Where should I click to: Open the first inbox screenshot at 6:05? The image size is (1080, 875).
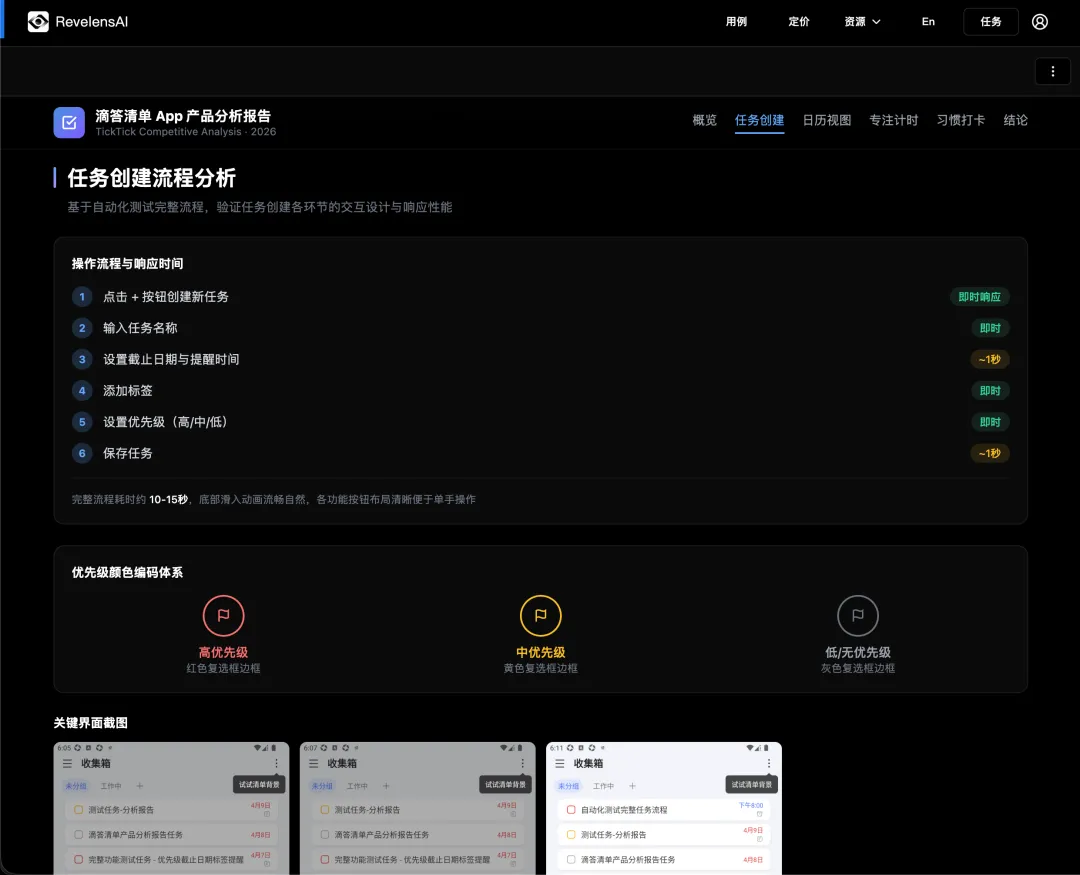172,808
